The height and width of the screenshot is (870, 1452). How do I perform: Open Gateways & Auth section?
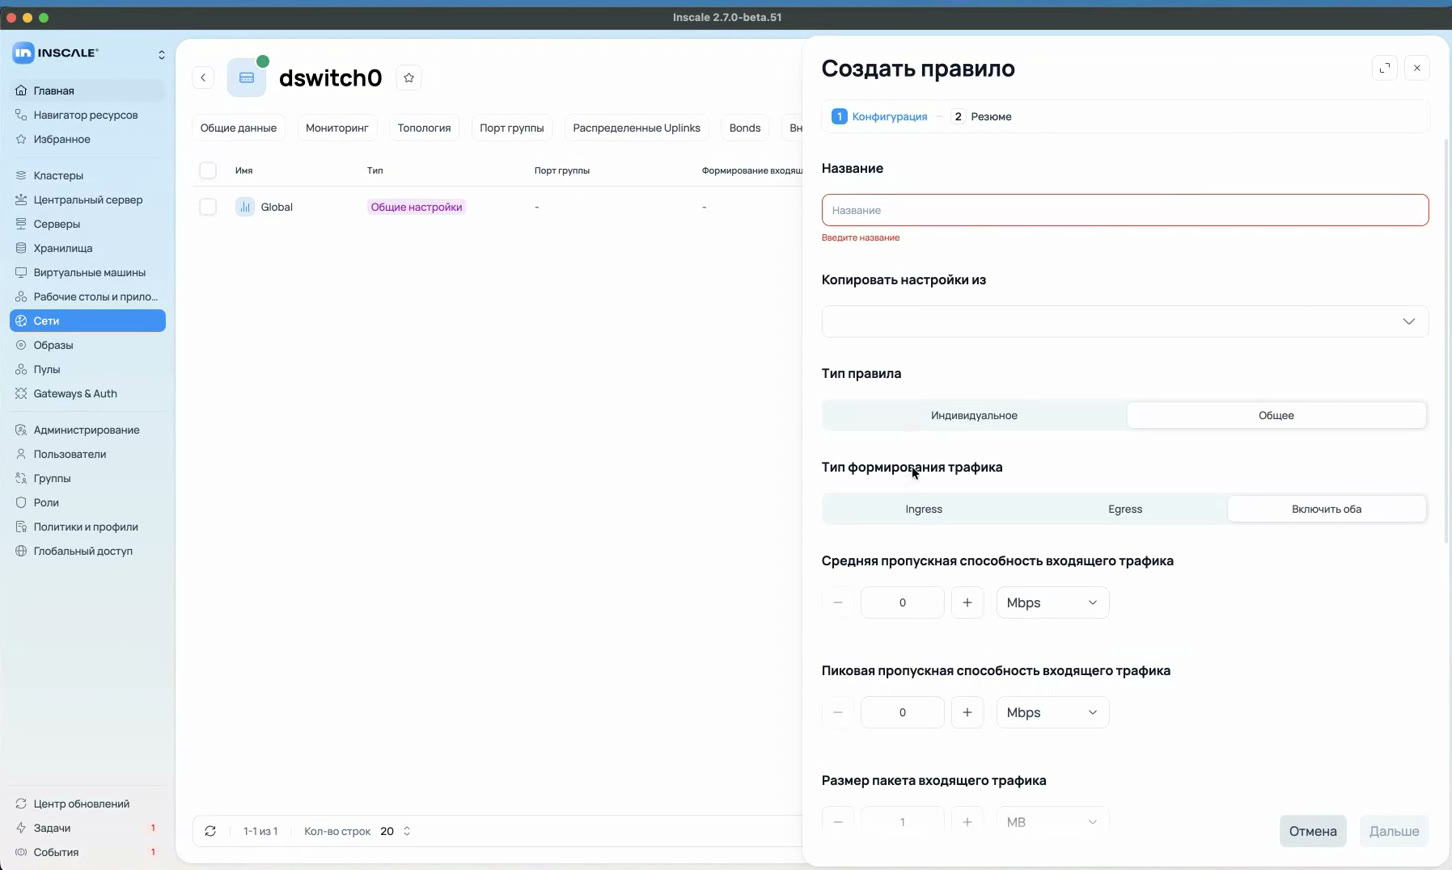[88, 394]
